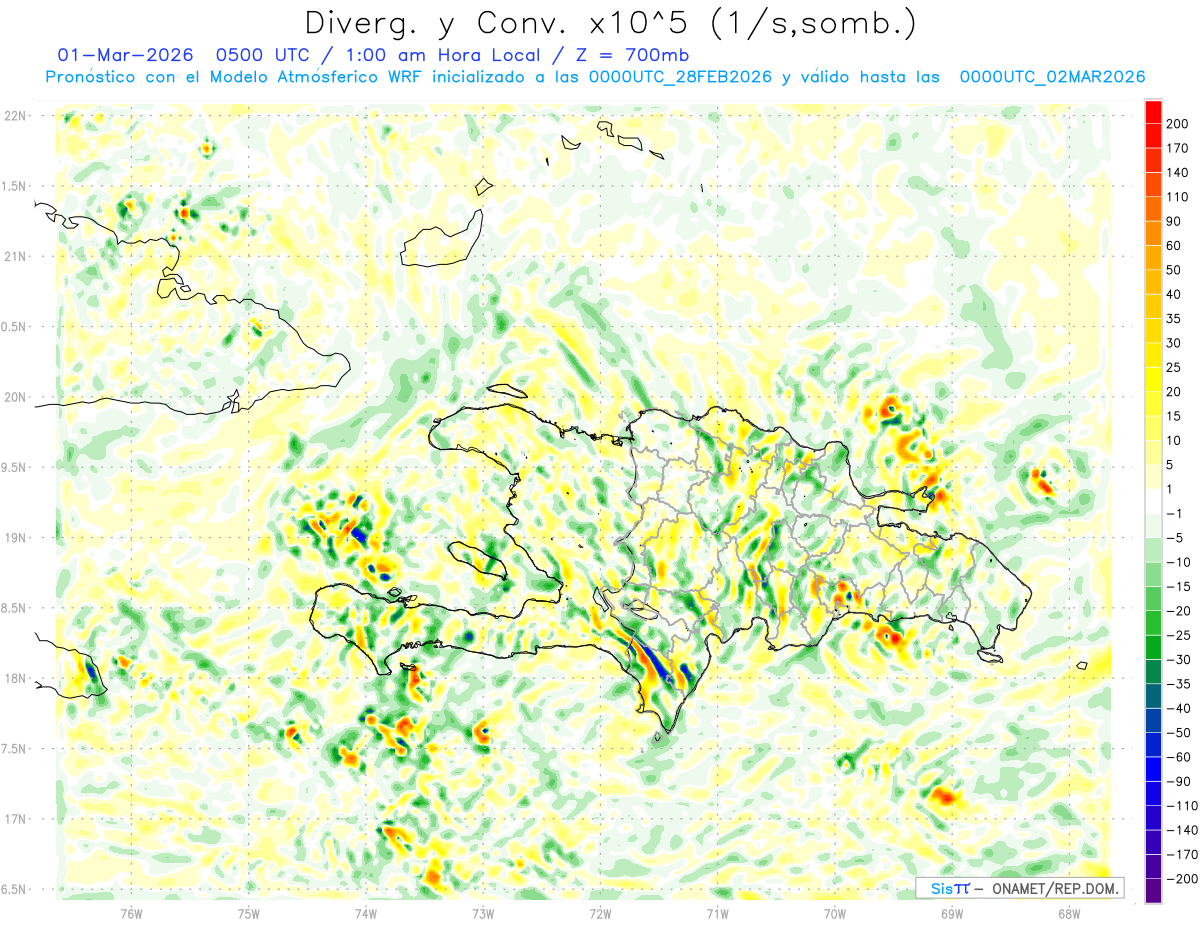
Task: Click the '17N' latitude label
Action: [16, 818]
